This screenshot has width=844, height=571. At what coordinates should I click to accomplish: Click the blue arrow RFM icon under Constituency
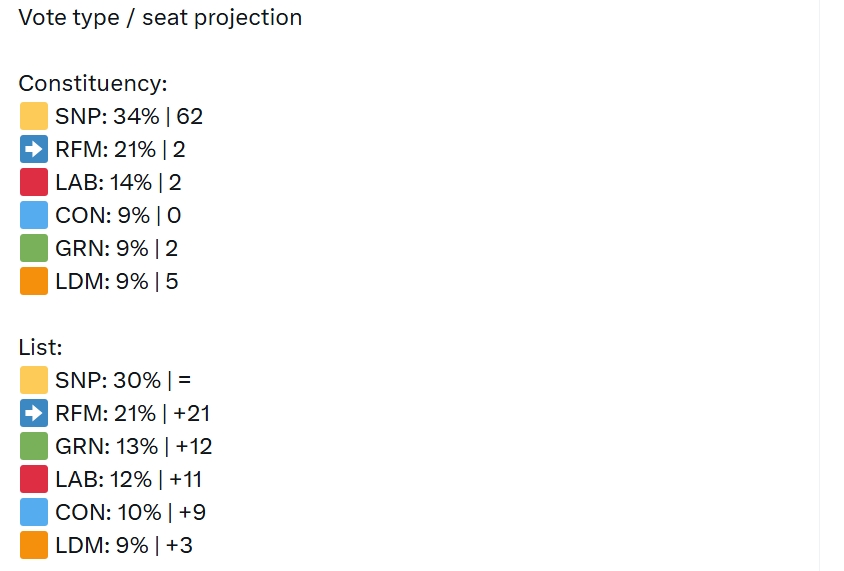(x=34, y=150)
